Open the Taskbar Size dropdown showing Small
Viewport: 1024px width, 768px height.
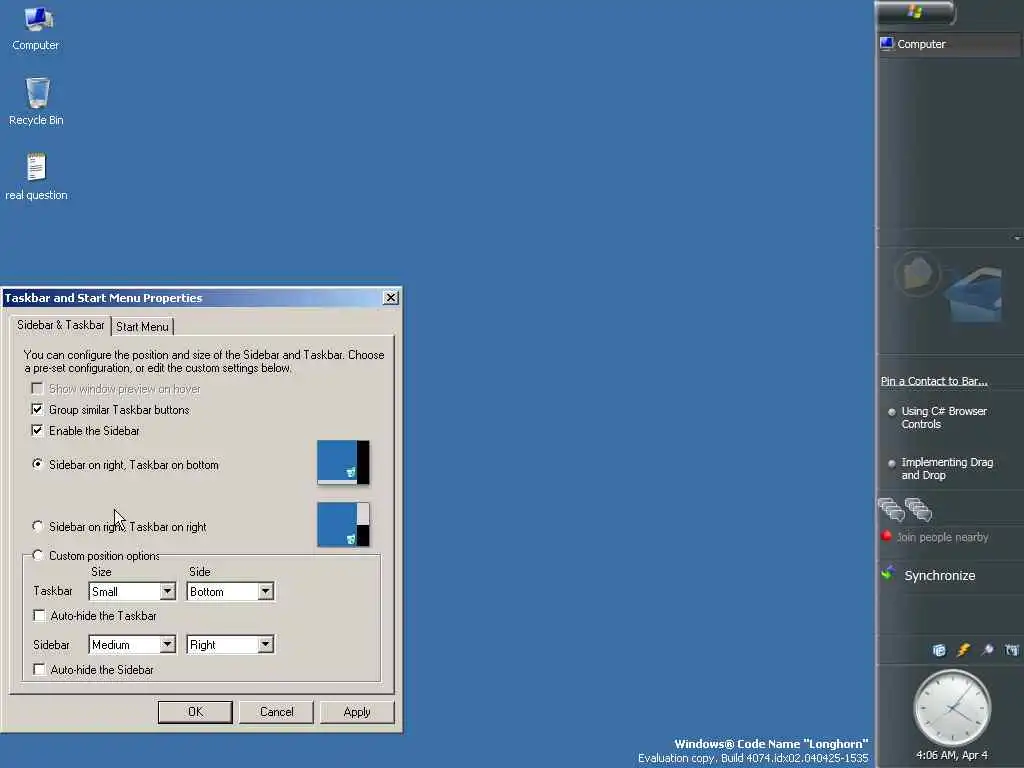point(132,591)
